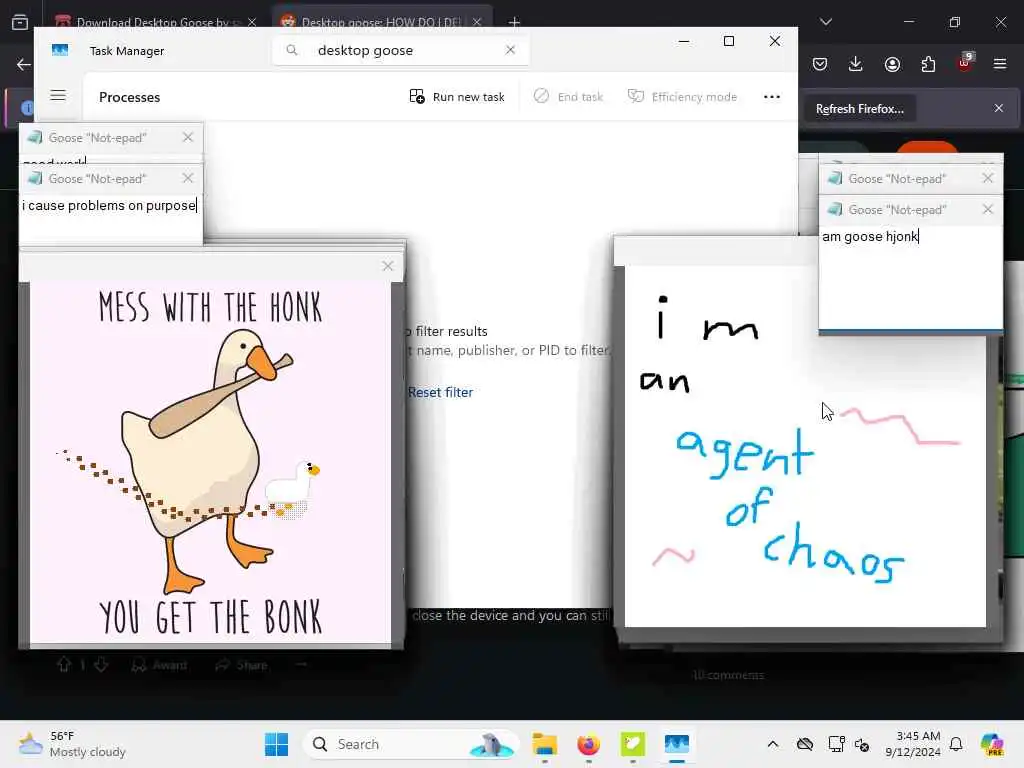Open Firefox Pocket save icon
The width and height of the screenshot is (1024, 768).
(x=820, y=64)
